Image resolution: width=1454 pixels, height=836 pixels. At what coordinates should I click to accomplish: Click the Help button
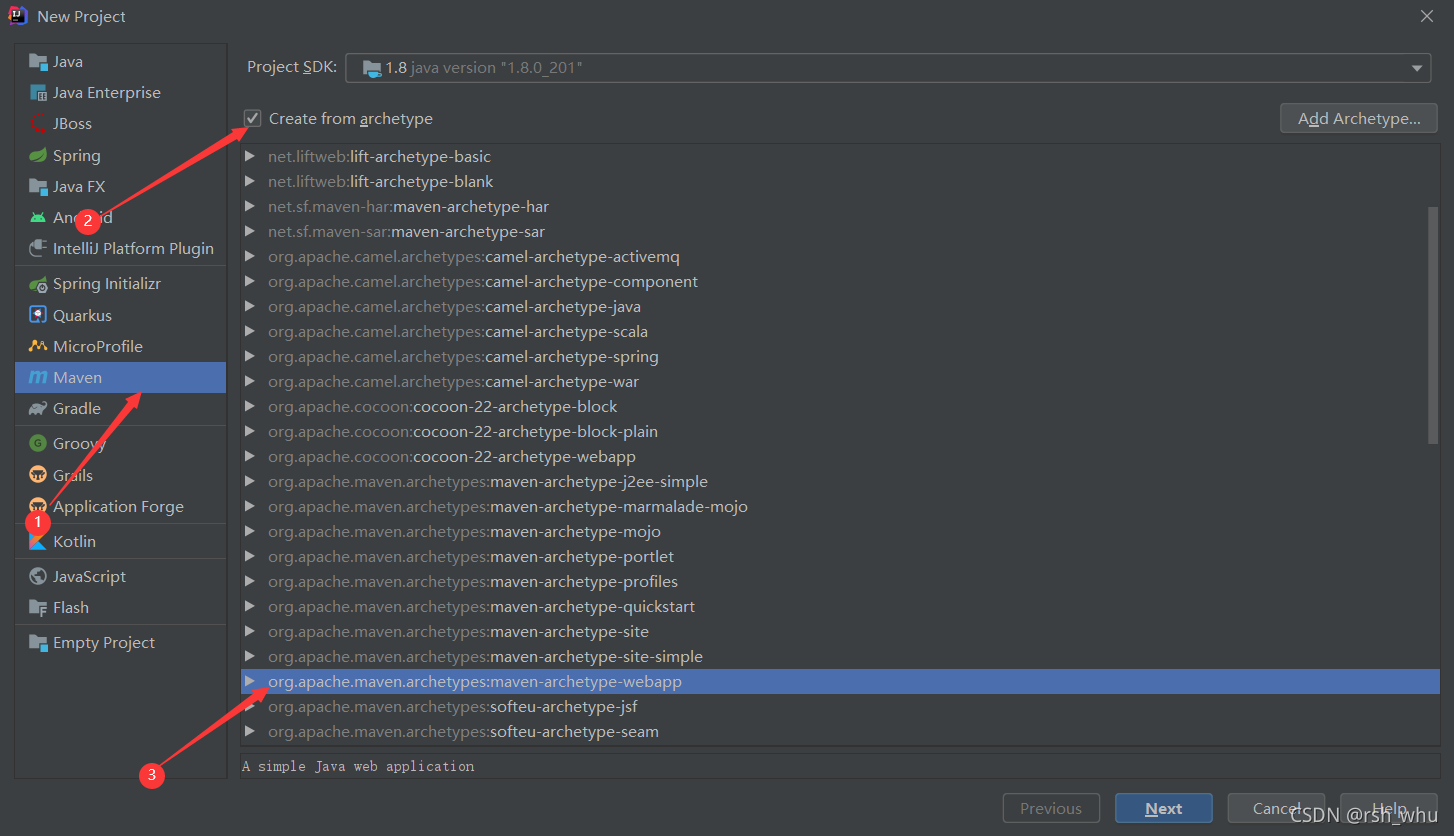pos(1389,808)
